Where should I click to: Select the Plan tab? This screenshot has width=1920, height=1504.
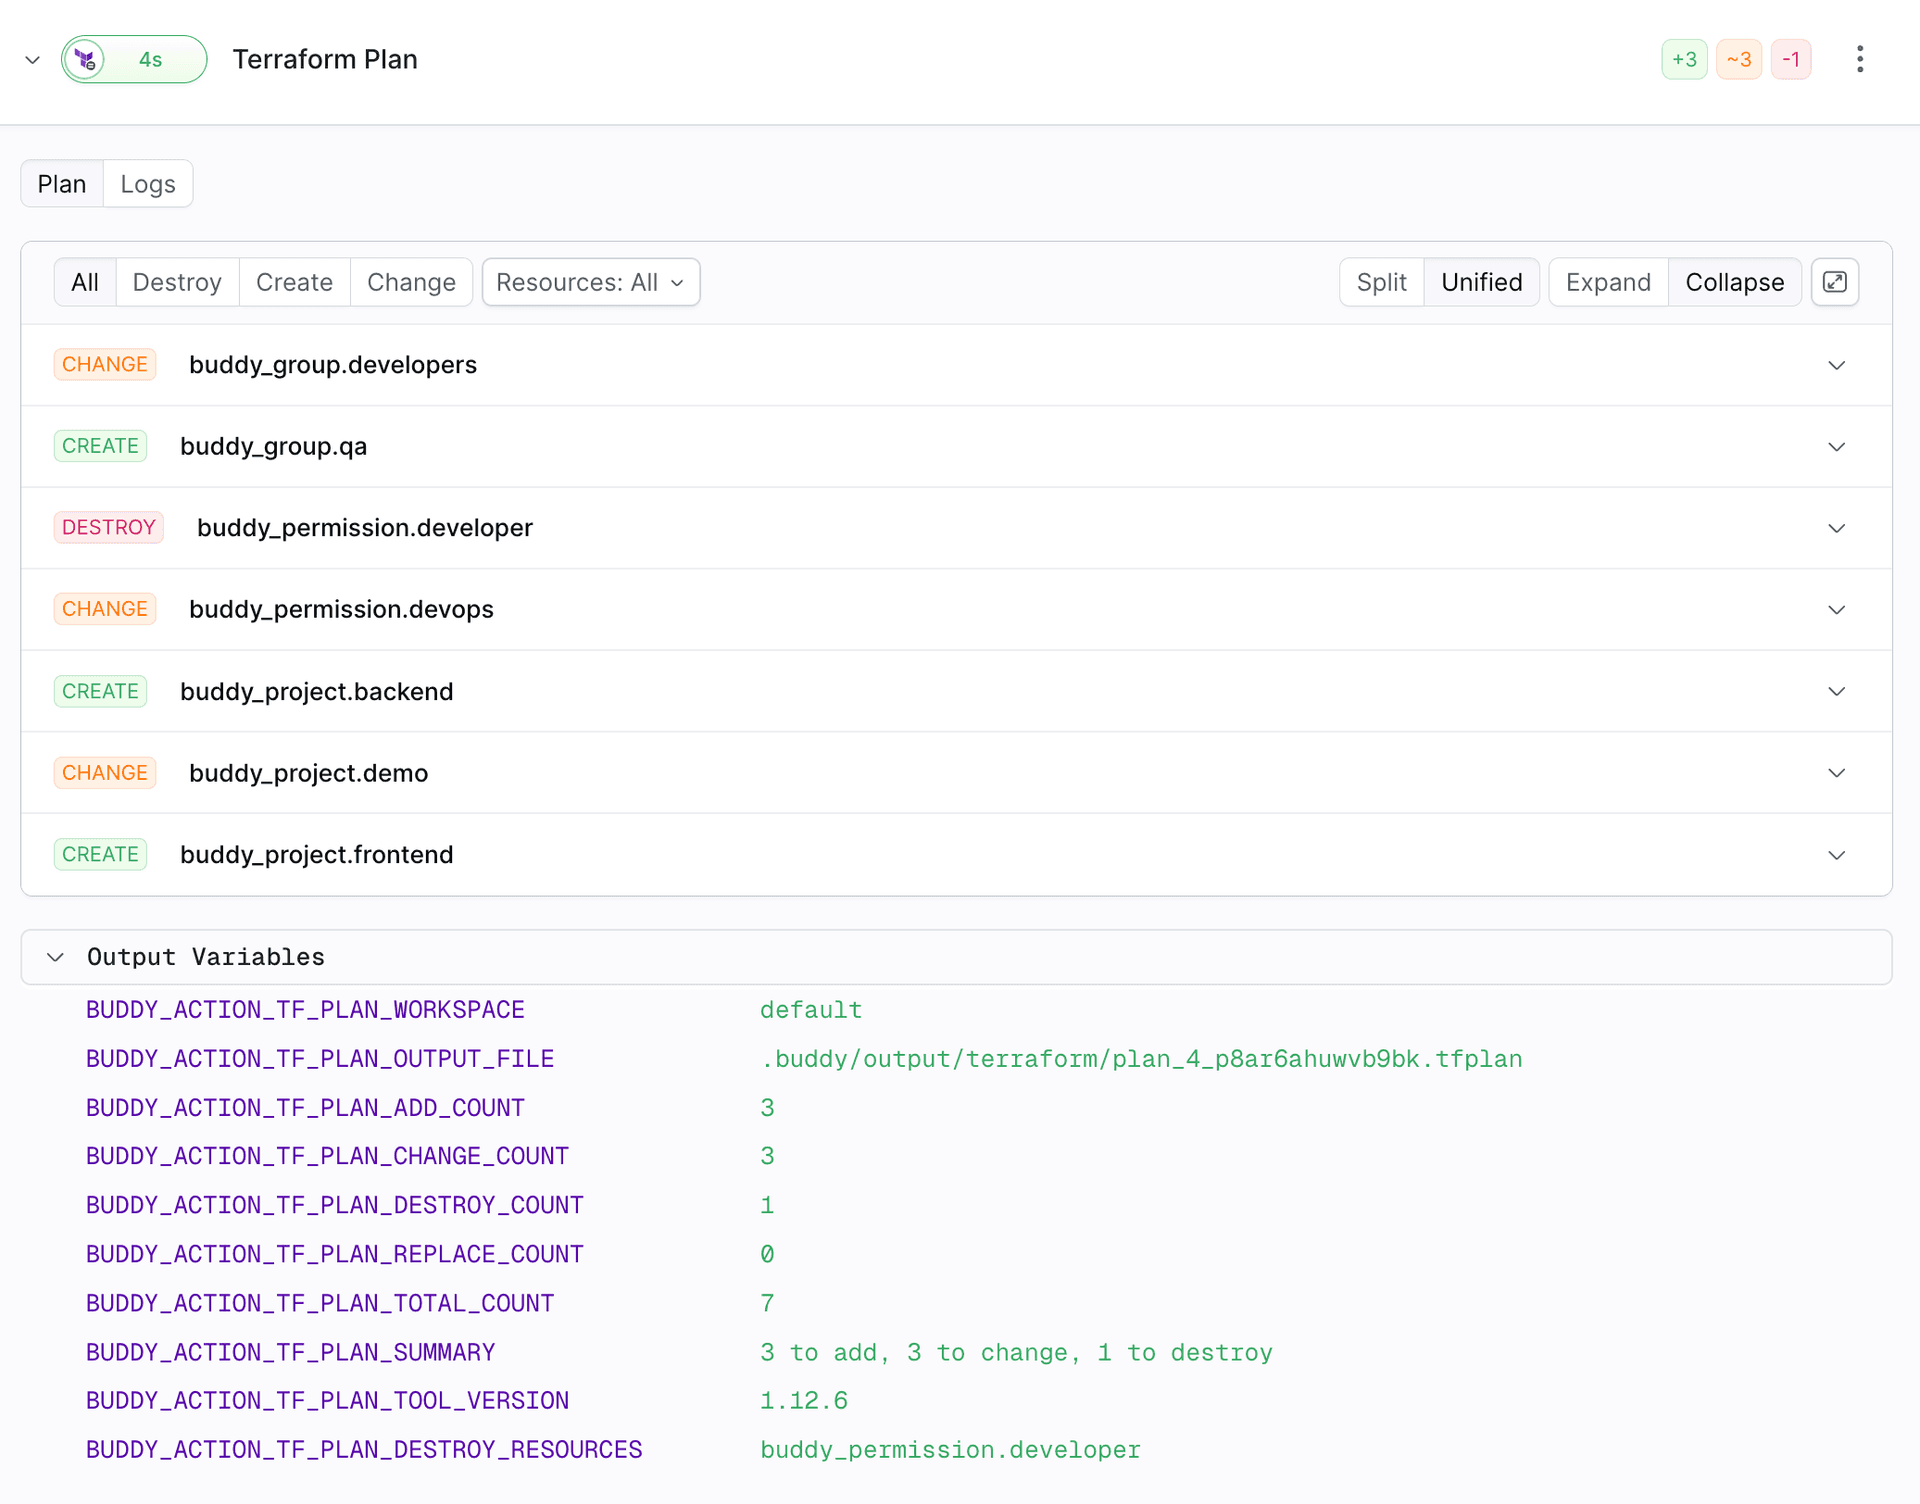point(62,184)
